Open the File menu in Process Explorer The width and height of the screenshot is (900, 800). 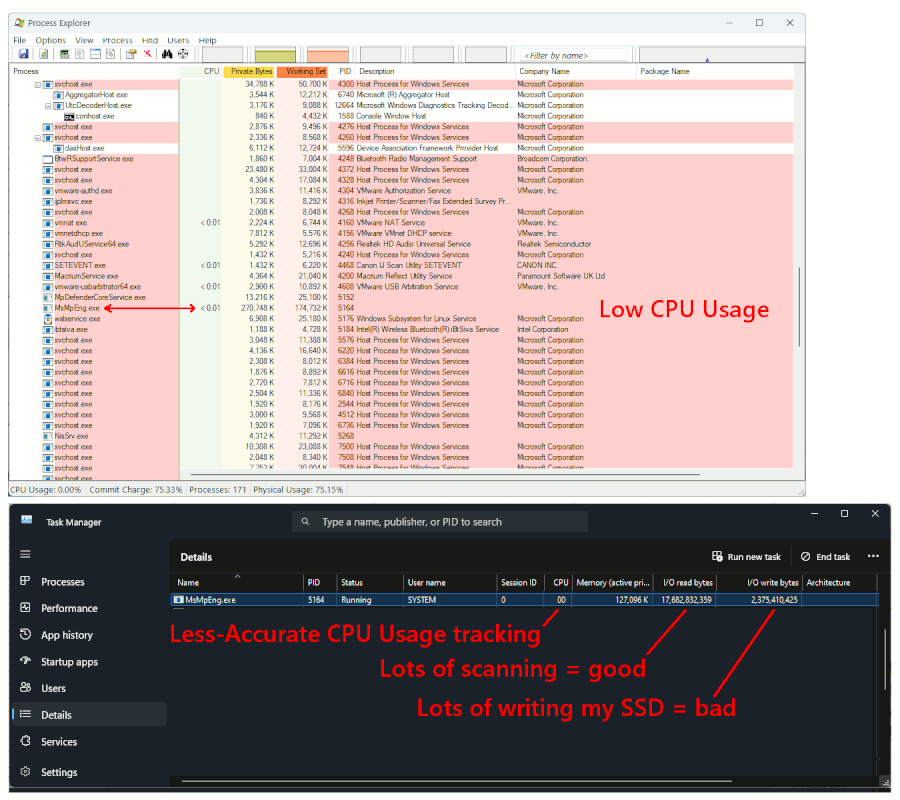20,40
